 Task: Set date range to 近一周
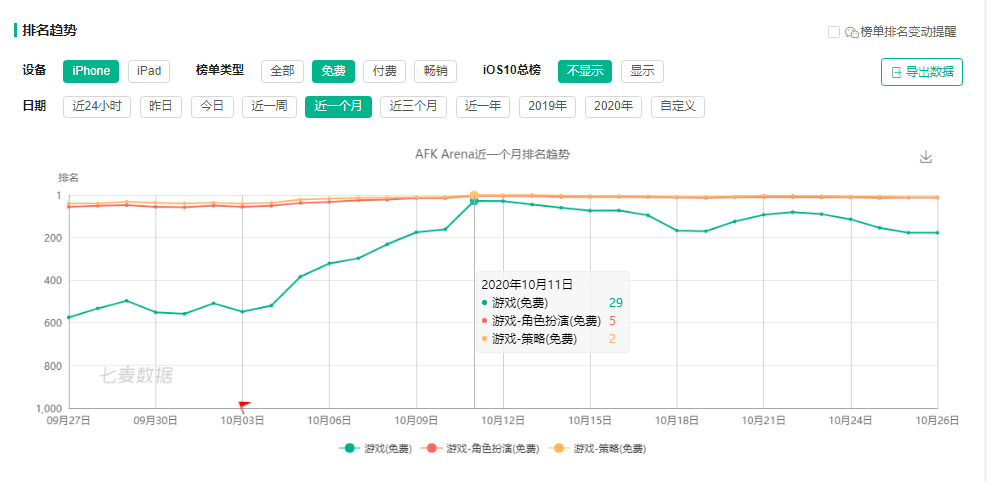[x=270, y=106]
